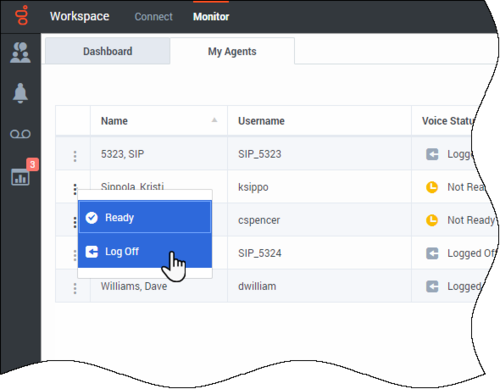Click the Name column sort arrow
Image resolution: width=500 pixels, height=389 pixels.
[214, 120]
